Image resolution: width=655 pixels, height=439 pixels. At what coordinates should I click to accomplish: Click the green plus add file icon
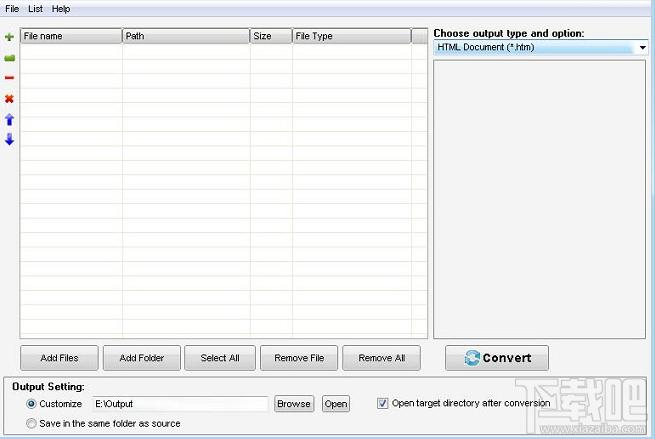[x=9, y=37]
